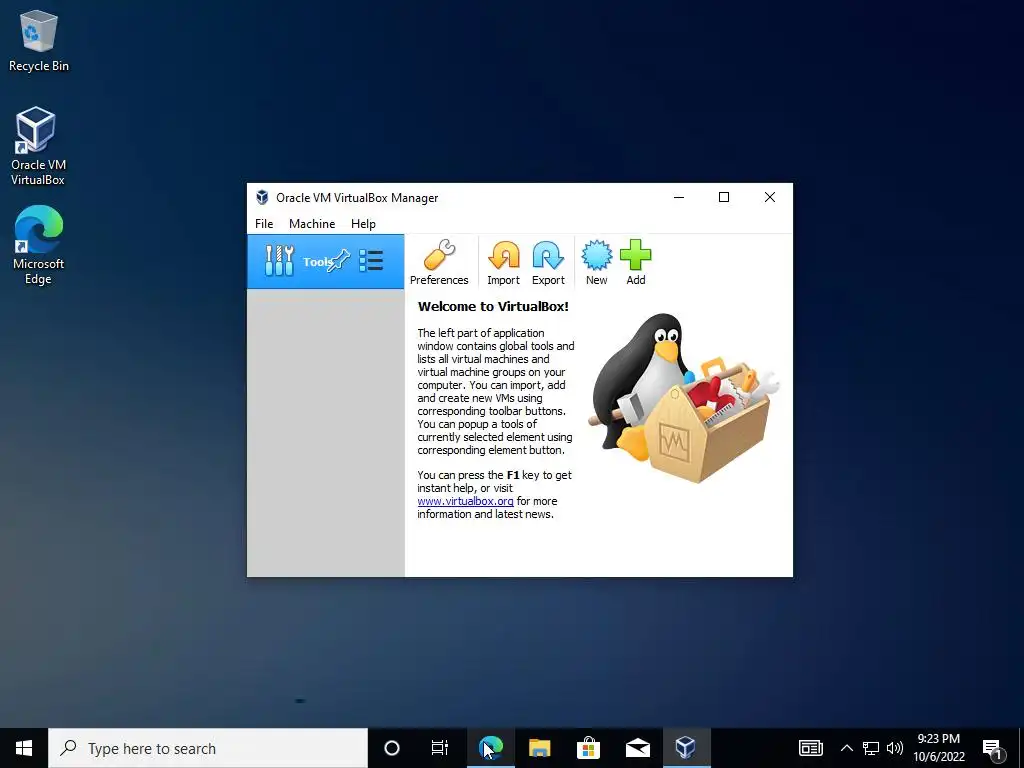
Task: Open network status tray icon
Action: point(871,748)
